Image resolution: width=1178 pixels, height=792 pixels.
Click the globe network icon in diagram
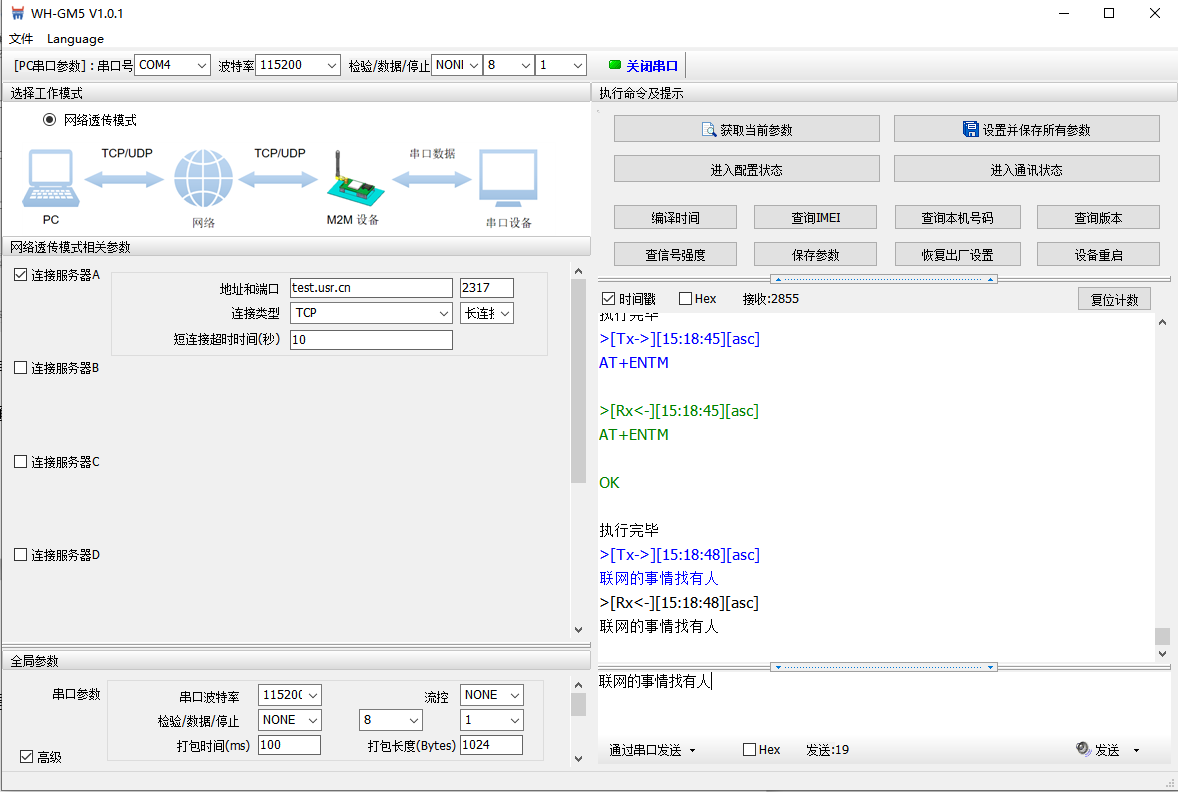pyautogui.click(x=203, y=180)
